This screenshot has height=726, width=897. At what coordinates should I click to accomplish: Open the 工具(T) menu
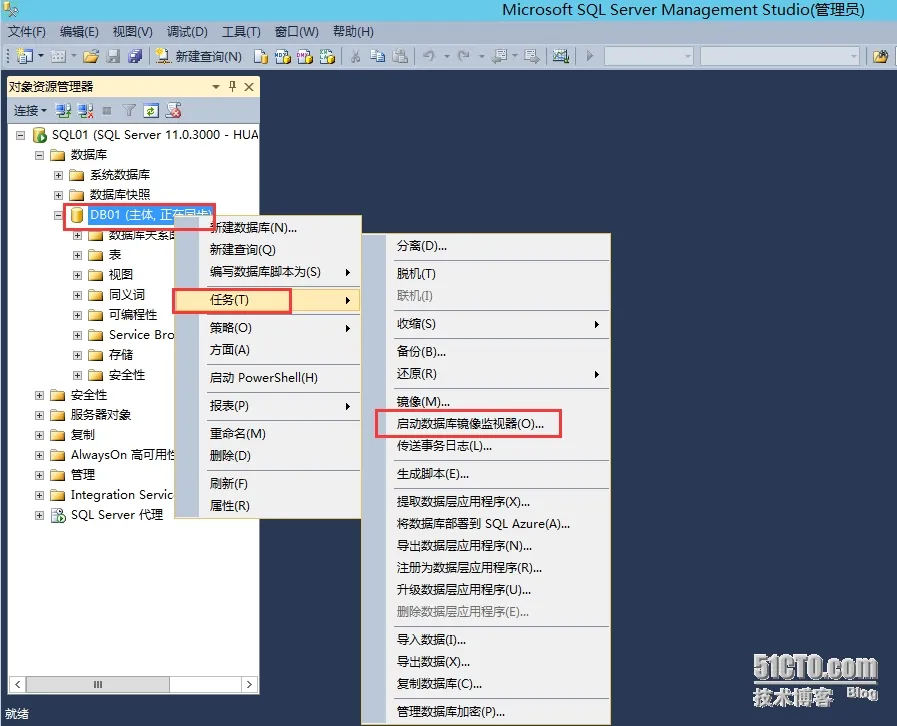[241, 31]
